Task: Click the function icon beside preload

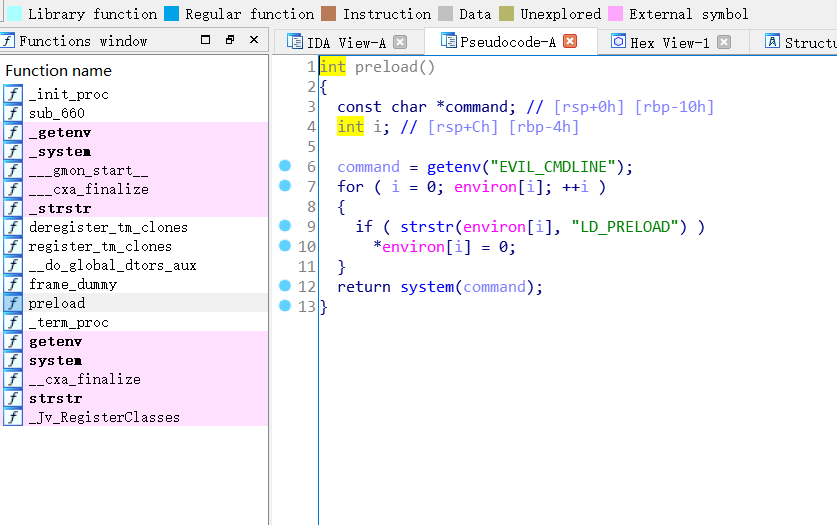Action: tap(12, 303)
